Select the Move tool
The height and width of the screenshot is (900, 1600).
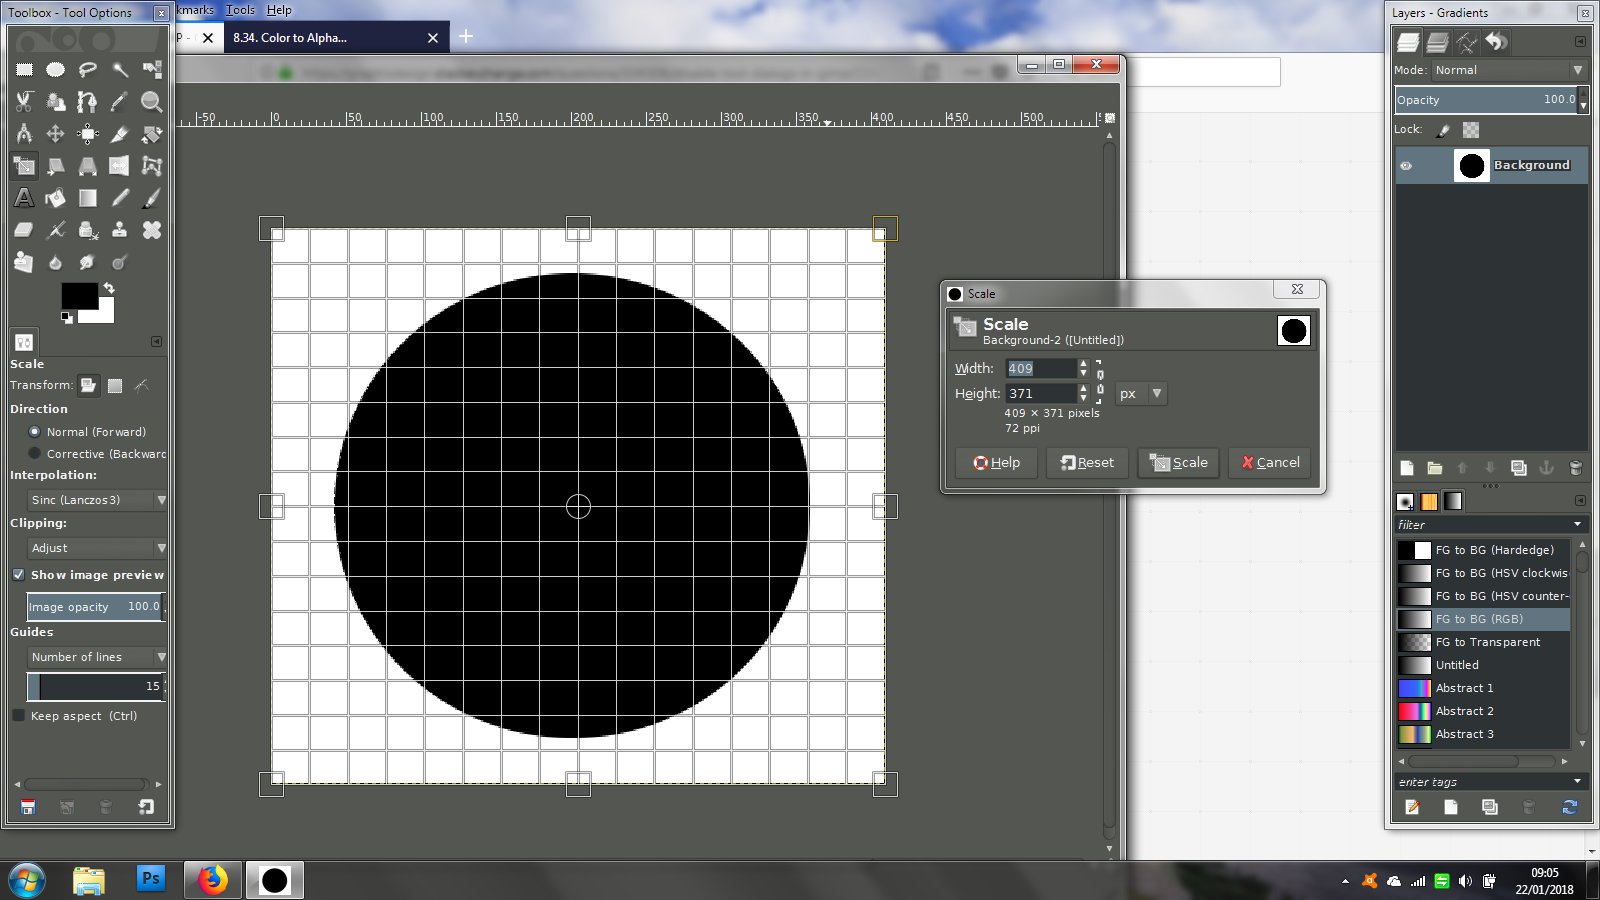[56, 134]
